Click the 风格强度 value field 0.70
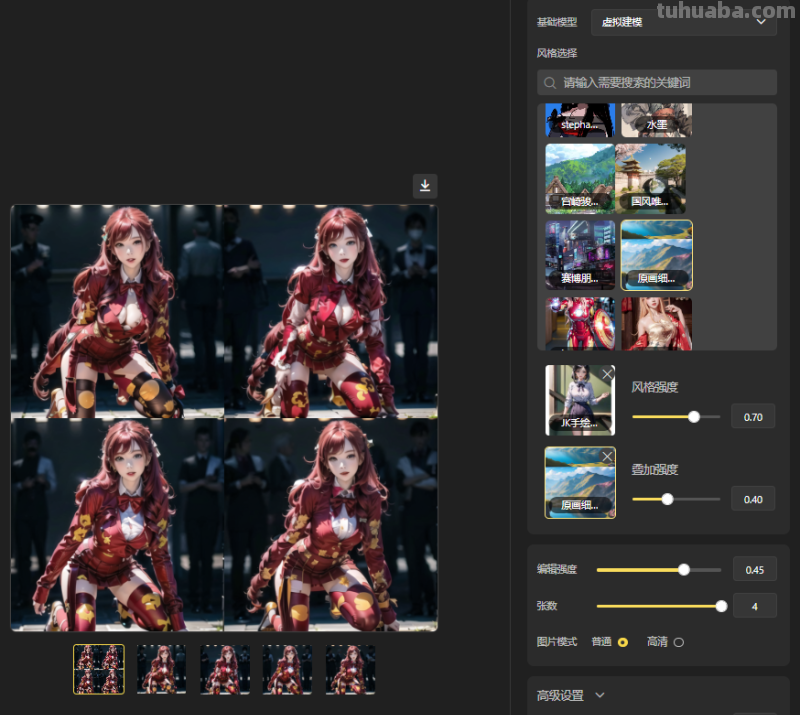This screenshot has height=715, width=800. (753, 417)
